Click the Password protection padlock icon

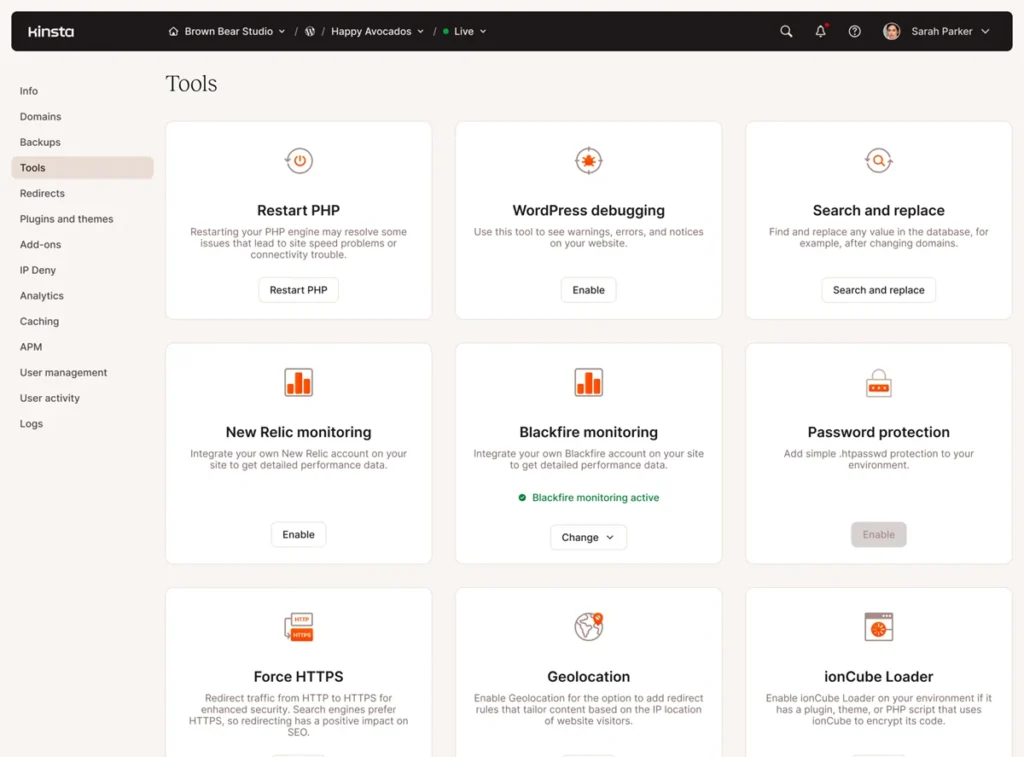tap(878, 382)
